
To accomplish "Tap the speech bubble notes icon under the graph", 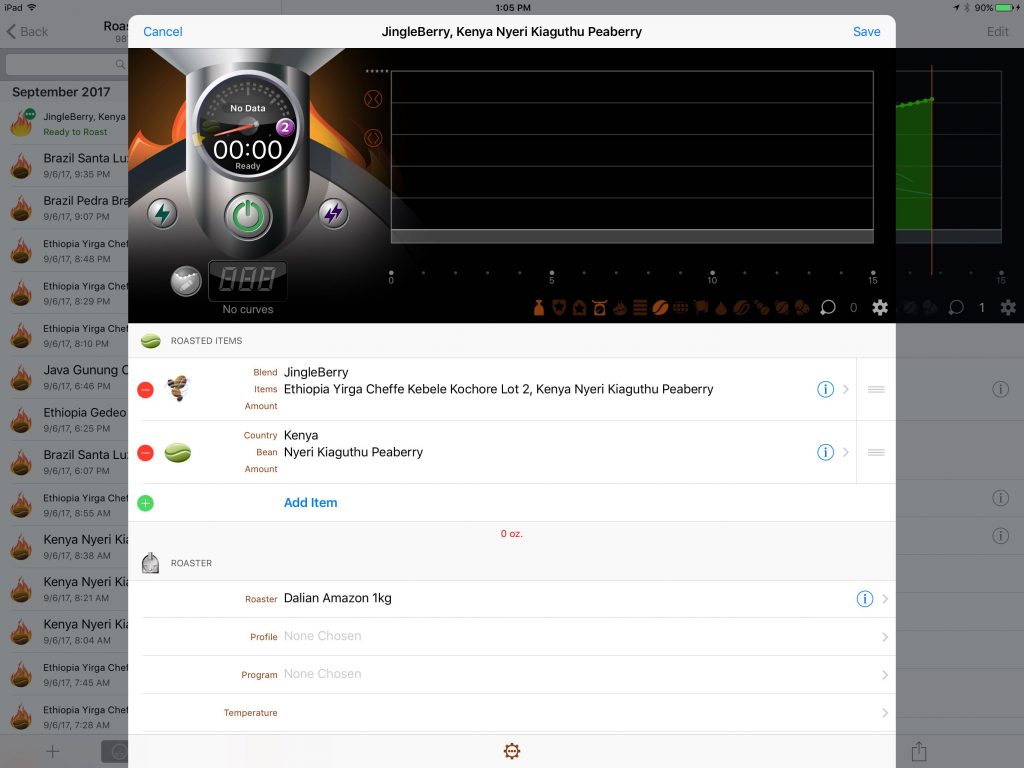I will (x=827, y=308).
